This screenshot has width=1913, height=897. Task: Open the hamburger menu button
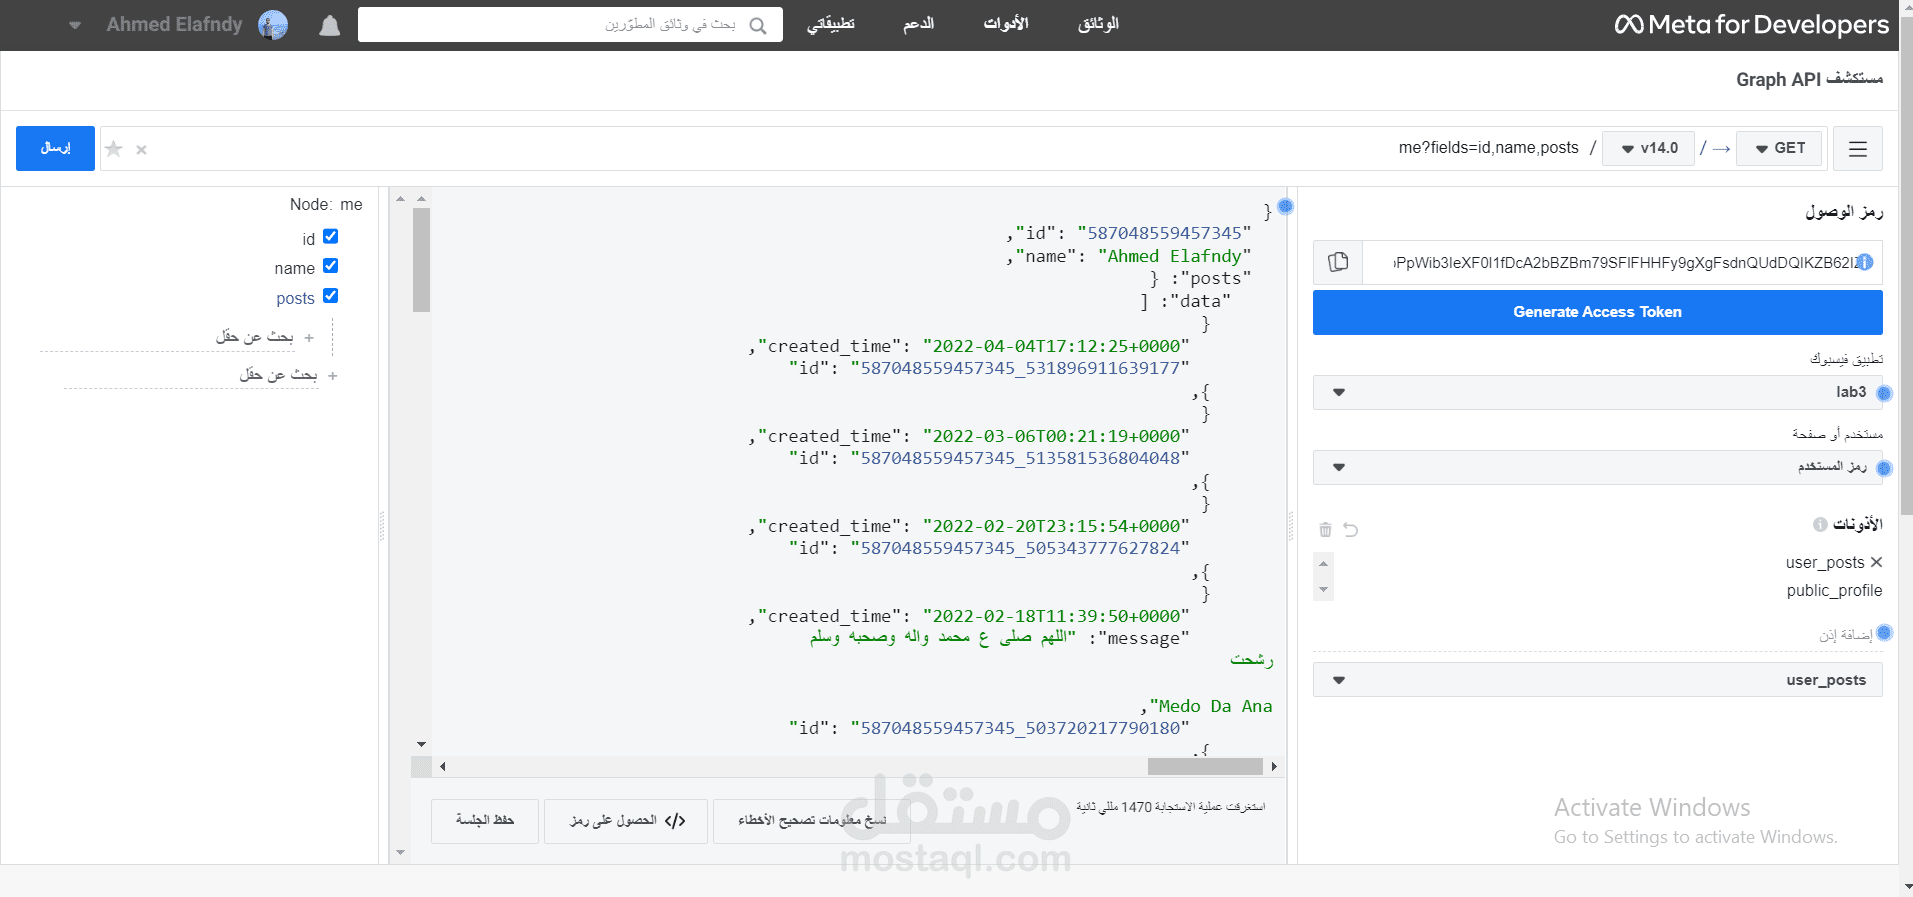(1858, 149)
